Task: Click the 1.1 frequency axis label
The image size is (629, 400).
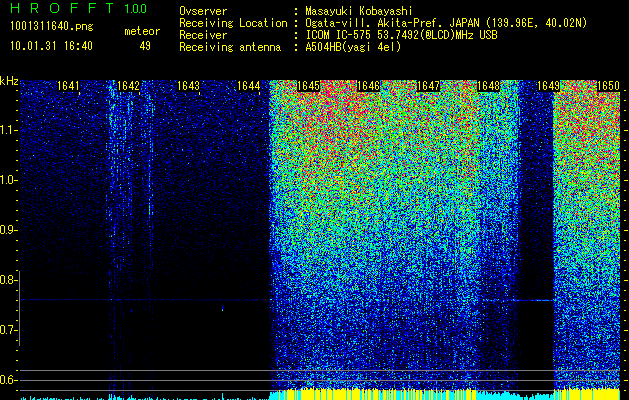Action: pos(8,130)
